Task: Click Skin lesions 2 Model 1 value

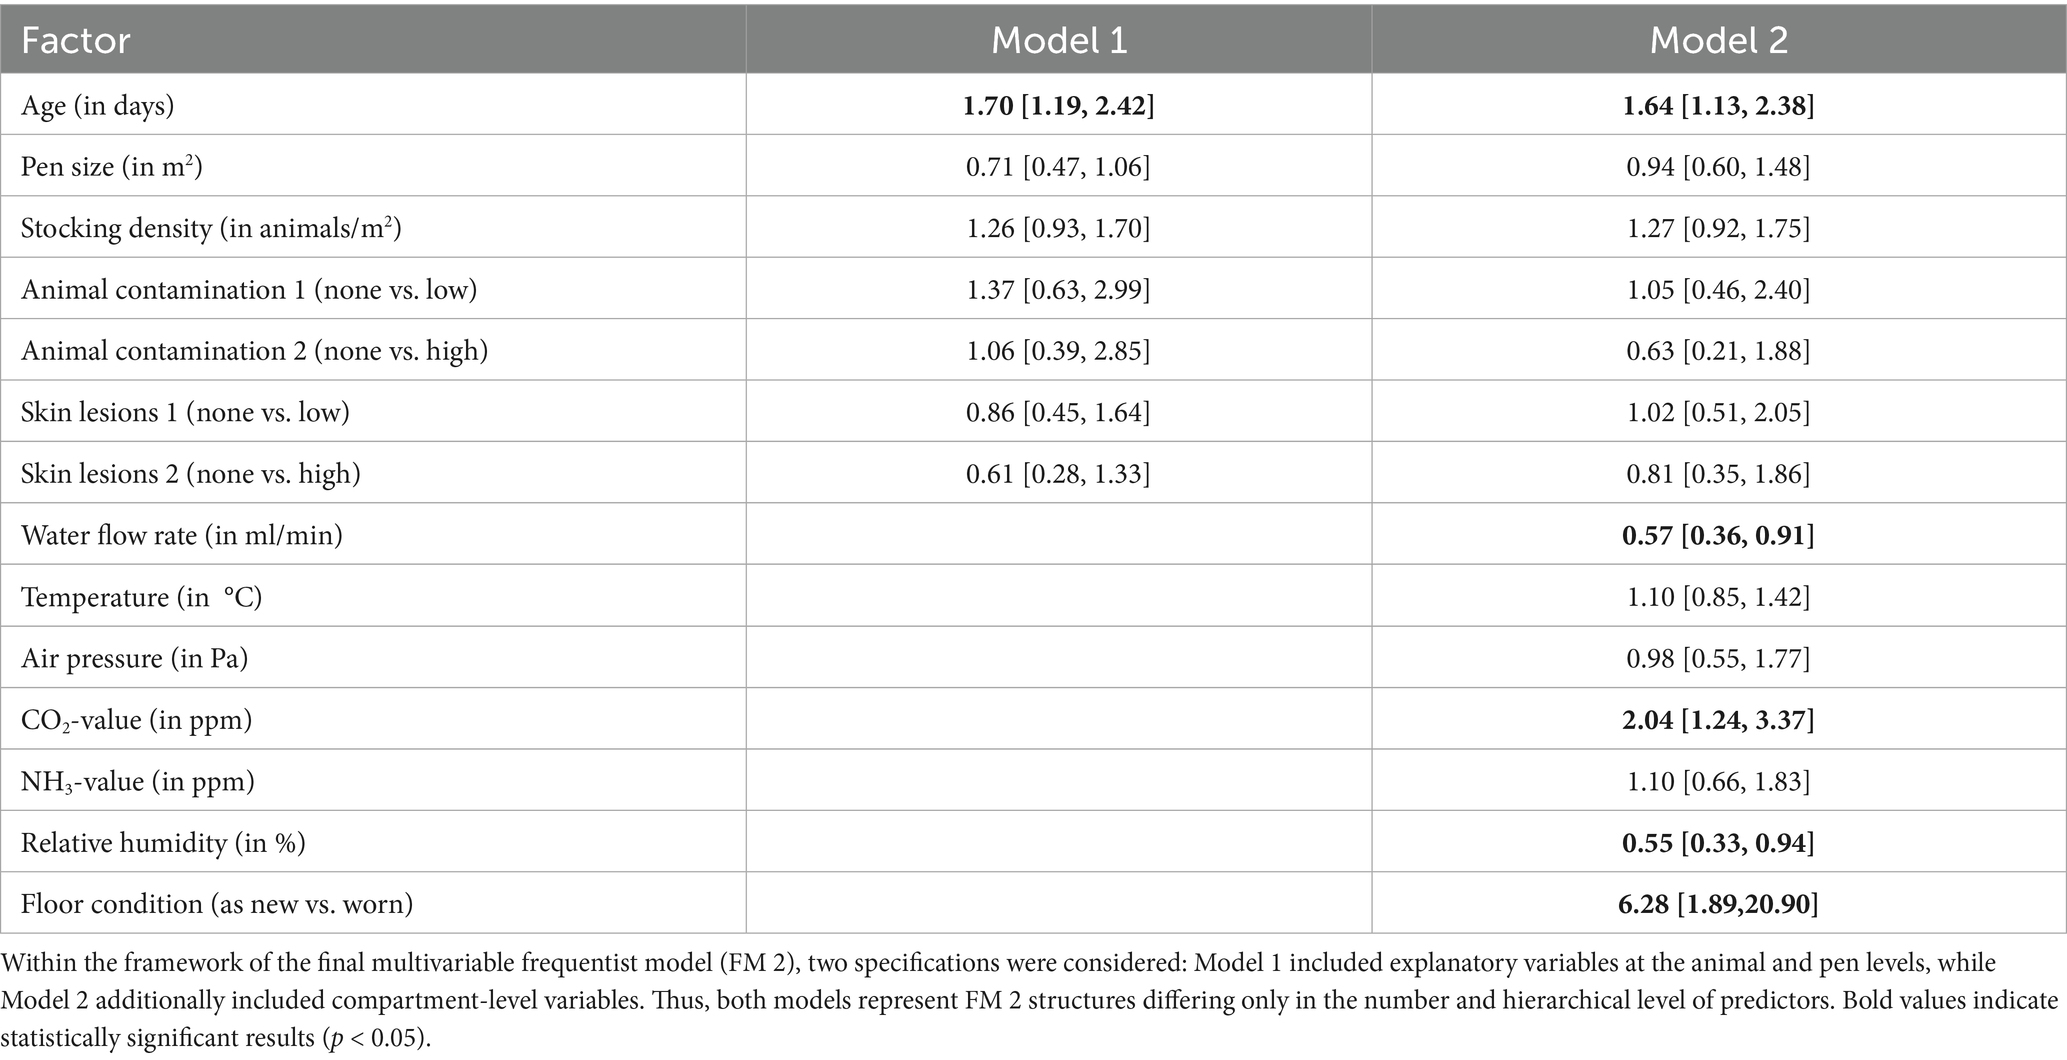Action: point(1058,474)
